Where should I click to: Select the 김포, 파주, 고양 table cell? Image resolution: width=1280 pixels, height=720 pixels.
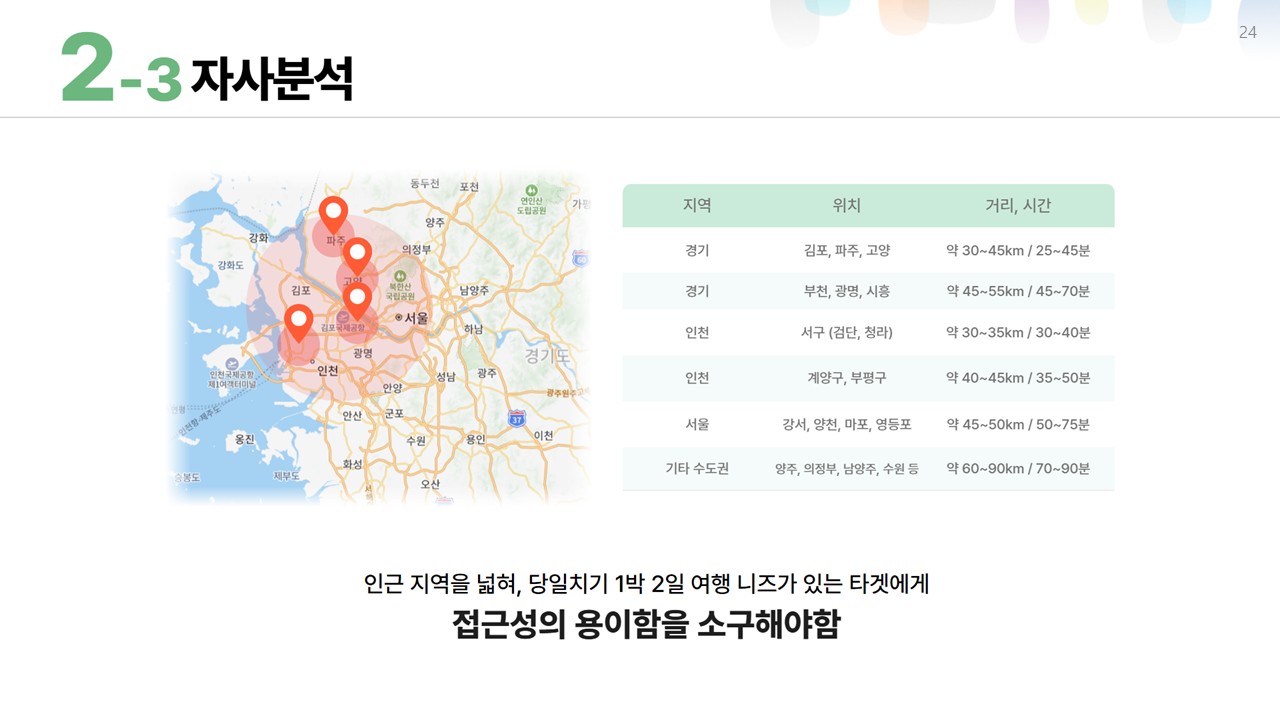(846, 251)
